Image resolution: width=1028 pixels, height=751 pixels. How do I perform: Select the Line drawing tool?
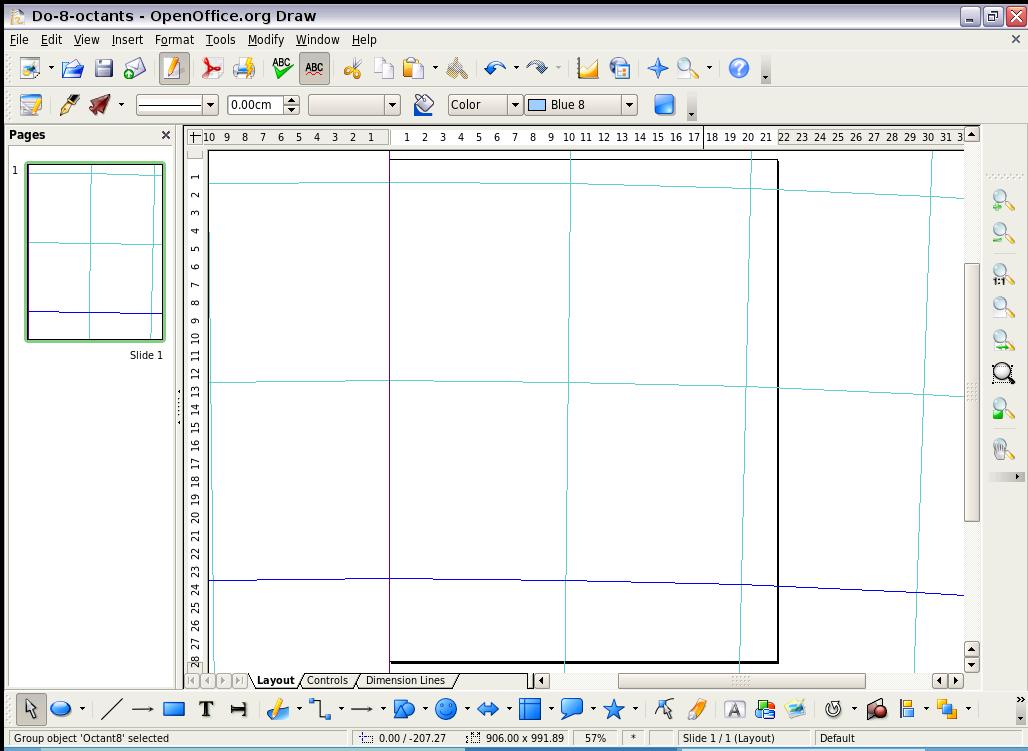(111, 708)
